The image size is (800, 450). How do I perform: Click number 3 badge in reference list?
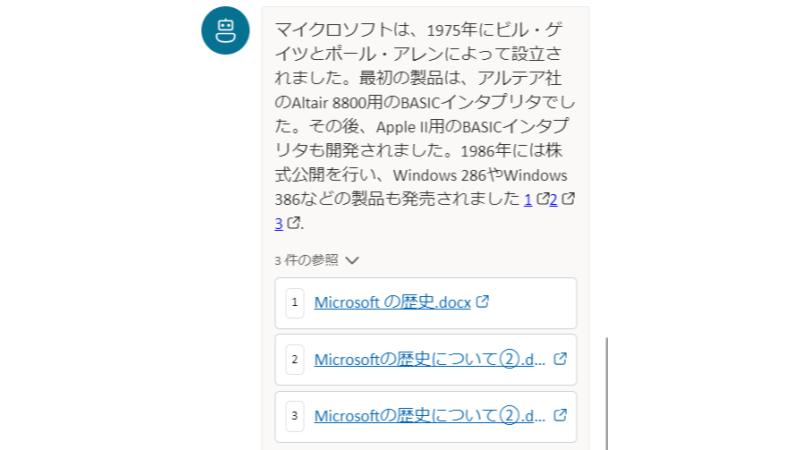(x=294, y=415)
